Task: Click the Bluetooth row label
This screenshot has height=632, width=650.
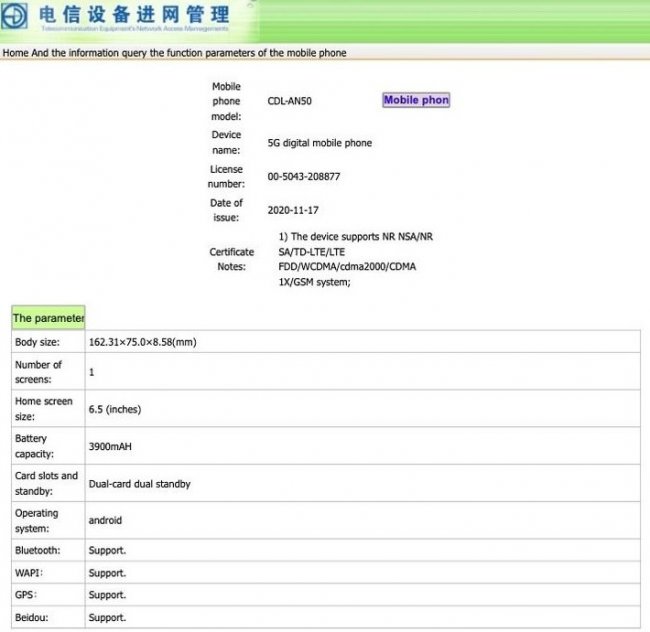Action: click(38, 551)
